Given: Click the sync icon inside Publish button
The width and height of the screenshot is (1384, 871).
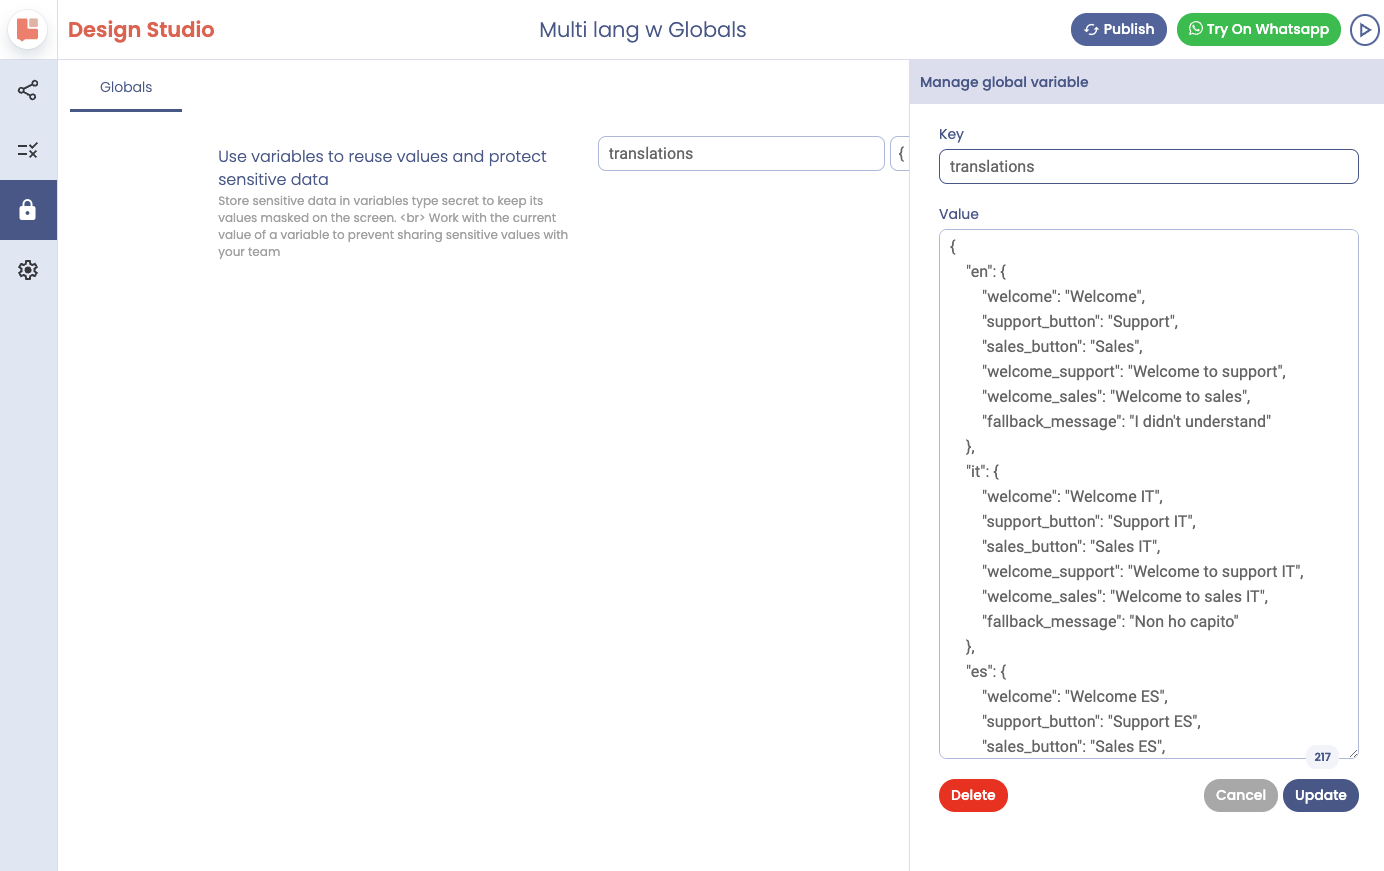Looking at the screenshot, I should [x=1091, y=29].
